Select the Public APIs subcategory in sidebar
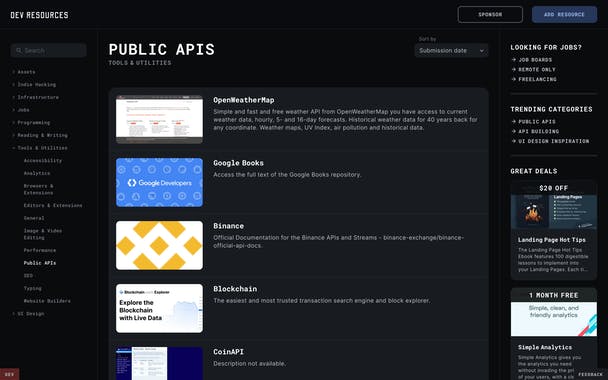 click(x=40, y=263)
